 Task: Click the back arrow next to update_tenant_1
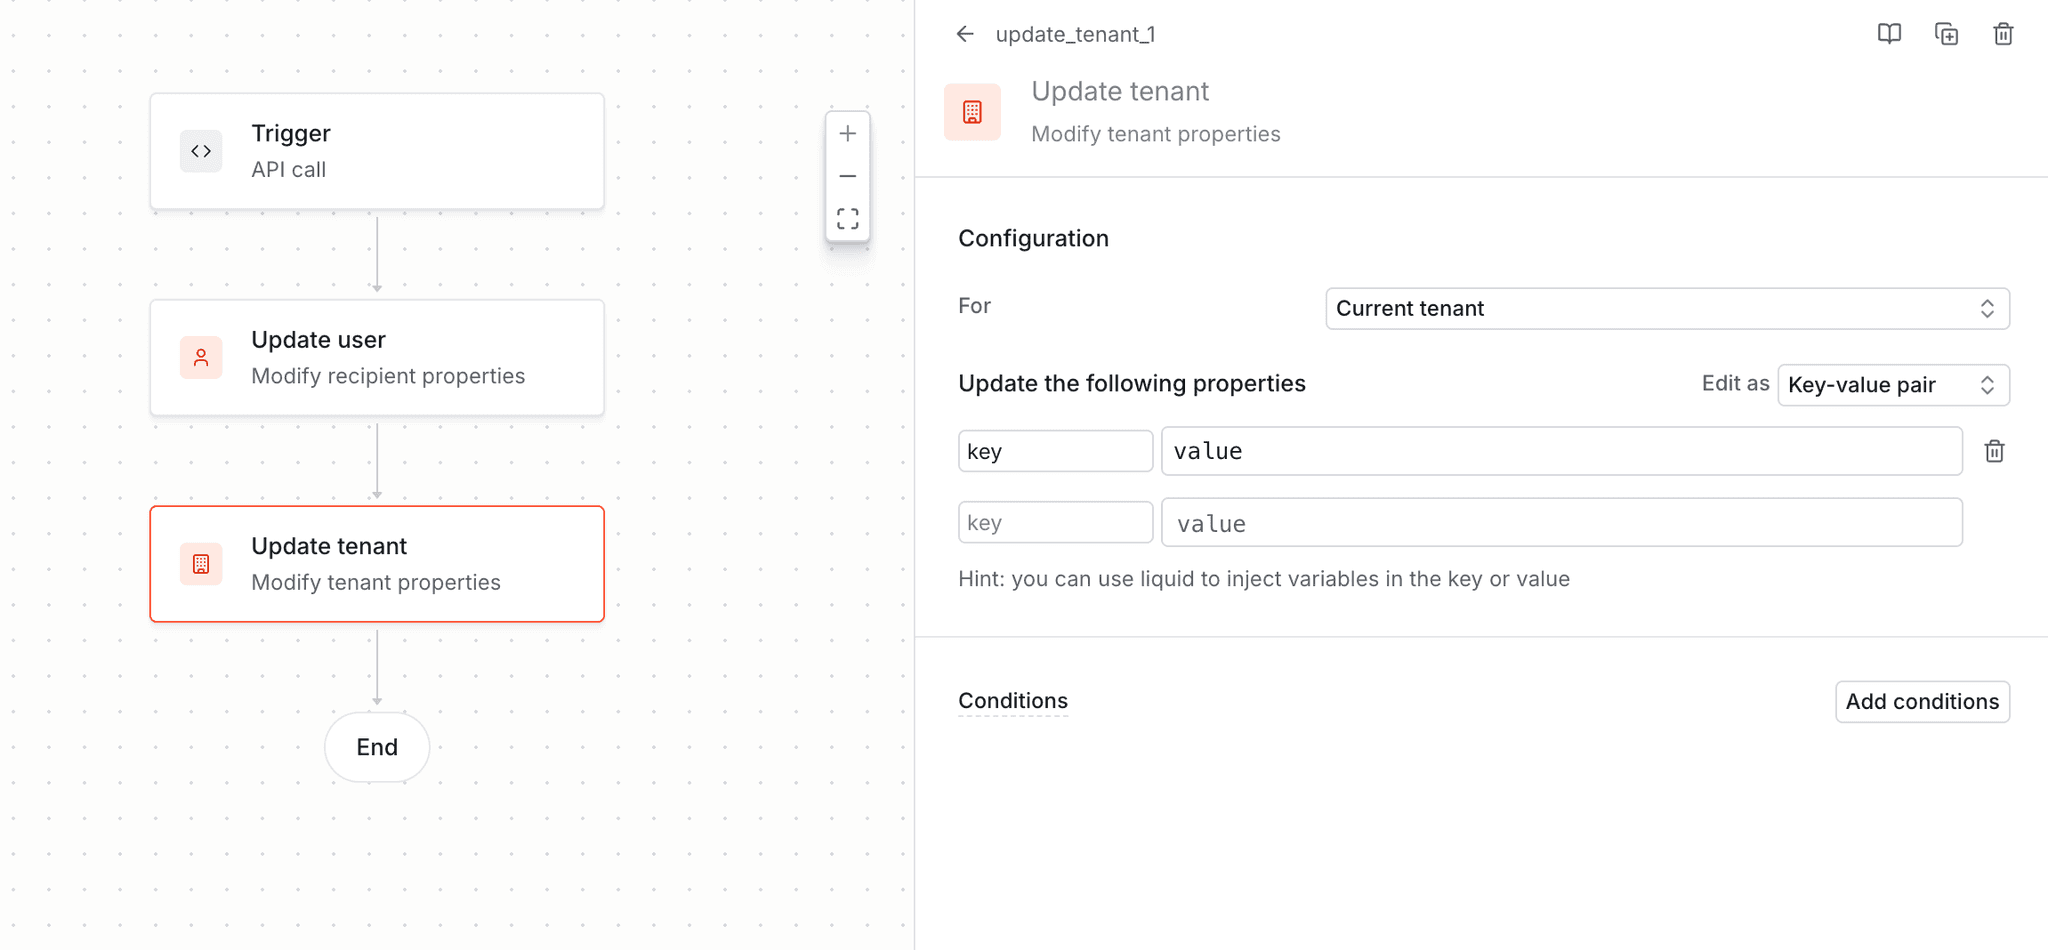click(x=964, y=33)
